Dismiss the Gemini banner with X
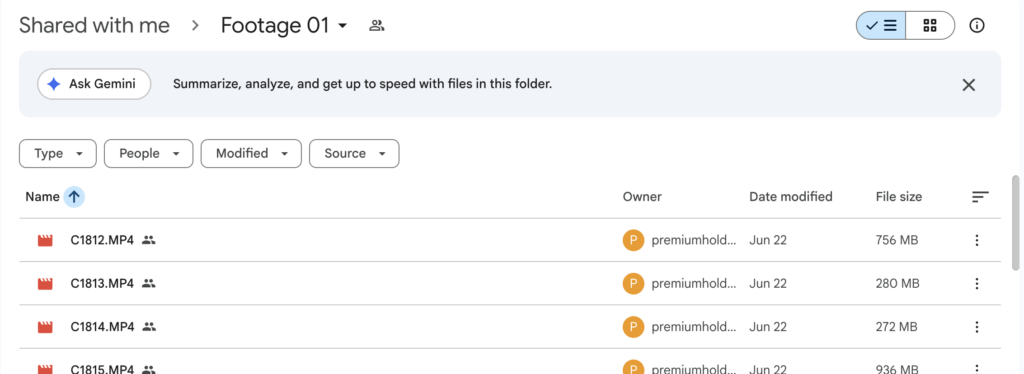The image size is (1024, 374). [x=968, y=85]
